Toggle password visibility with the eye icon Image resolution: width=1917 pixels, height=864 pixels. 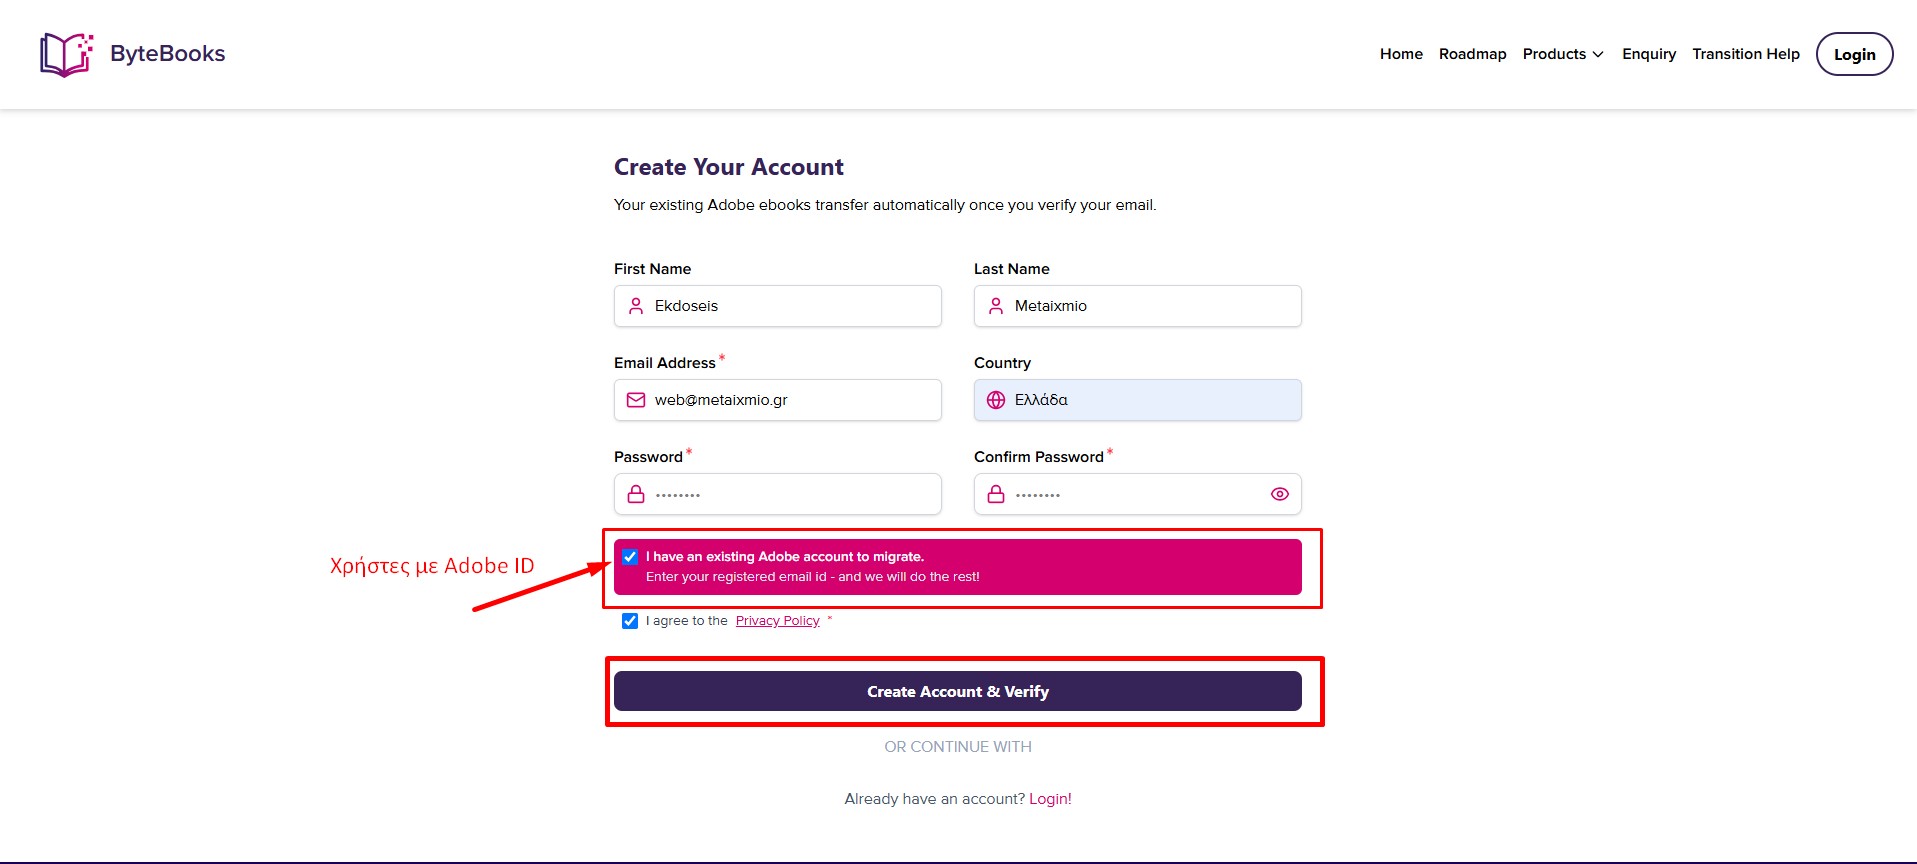[1280, 494]
